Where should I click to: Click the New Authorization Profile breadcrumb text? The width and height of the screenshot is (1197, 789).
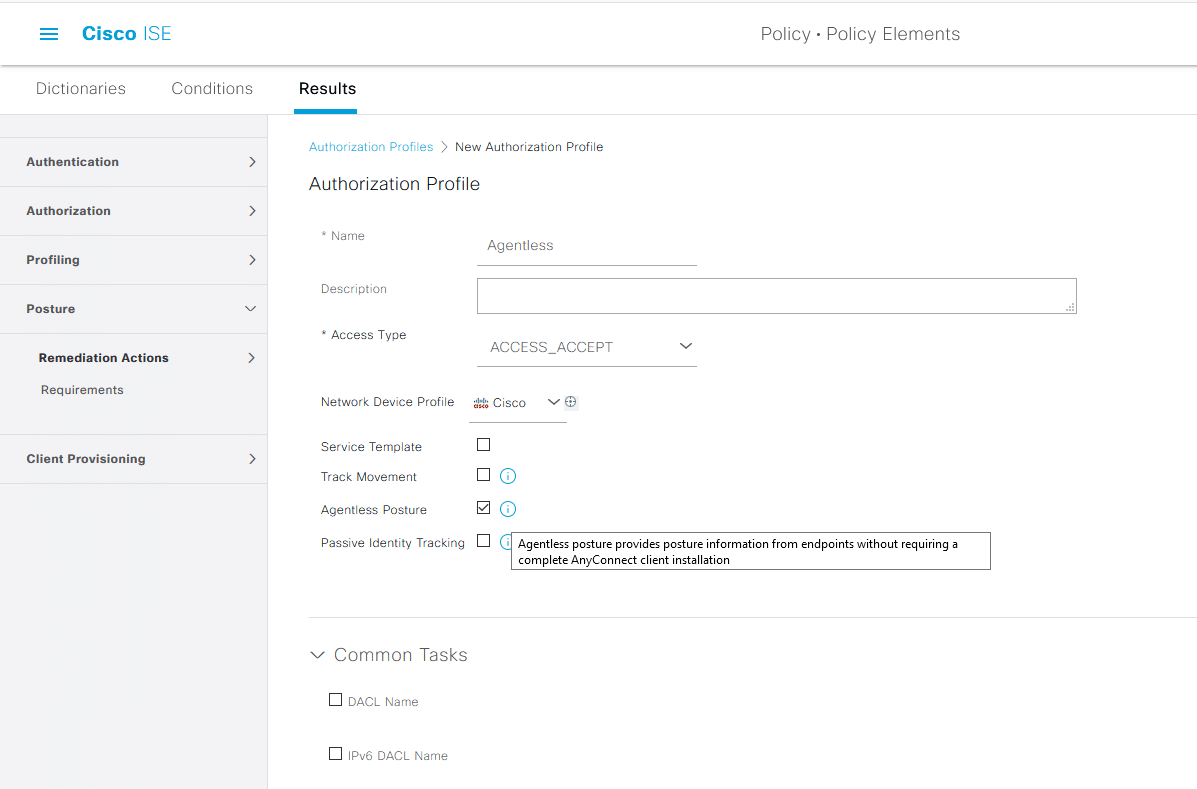pos(529,147)
